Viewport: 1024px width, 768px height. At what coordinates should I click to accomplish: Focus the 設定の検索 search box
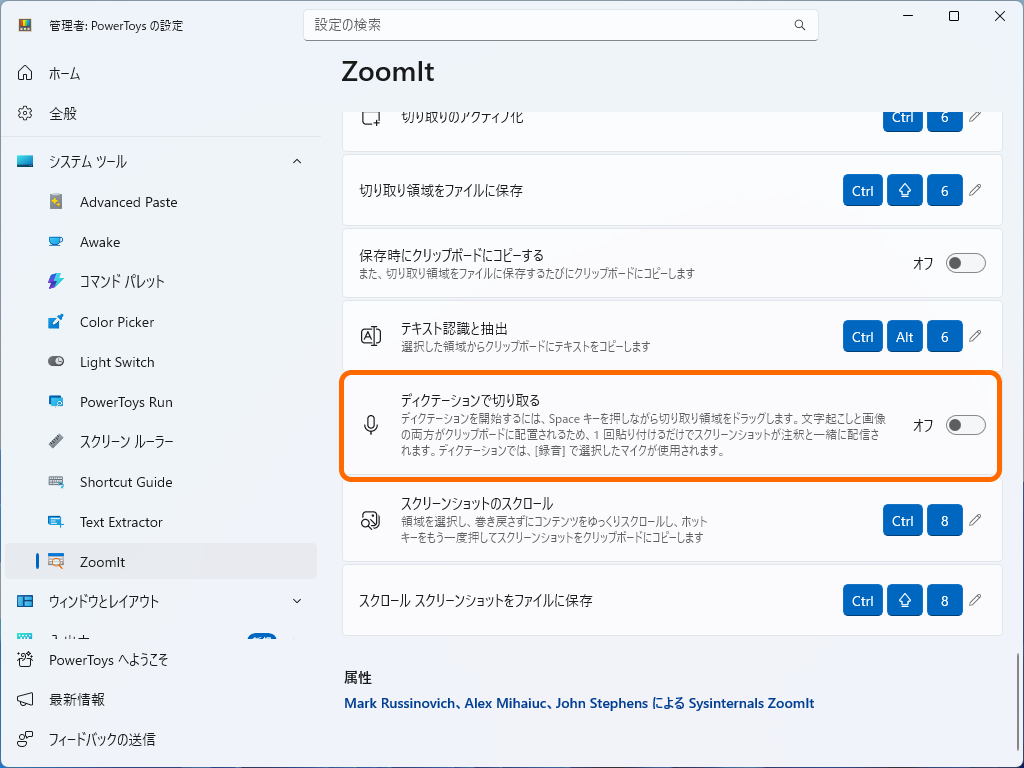tap(560, 25)
